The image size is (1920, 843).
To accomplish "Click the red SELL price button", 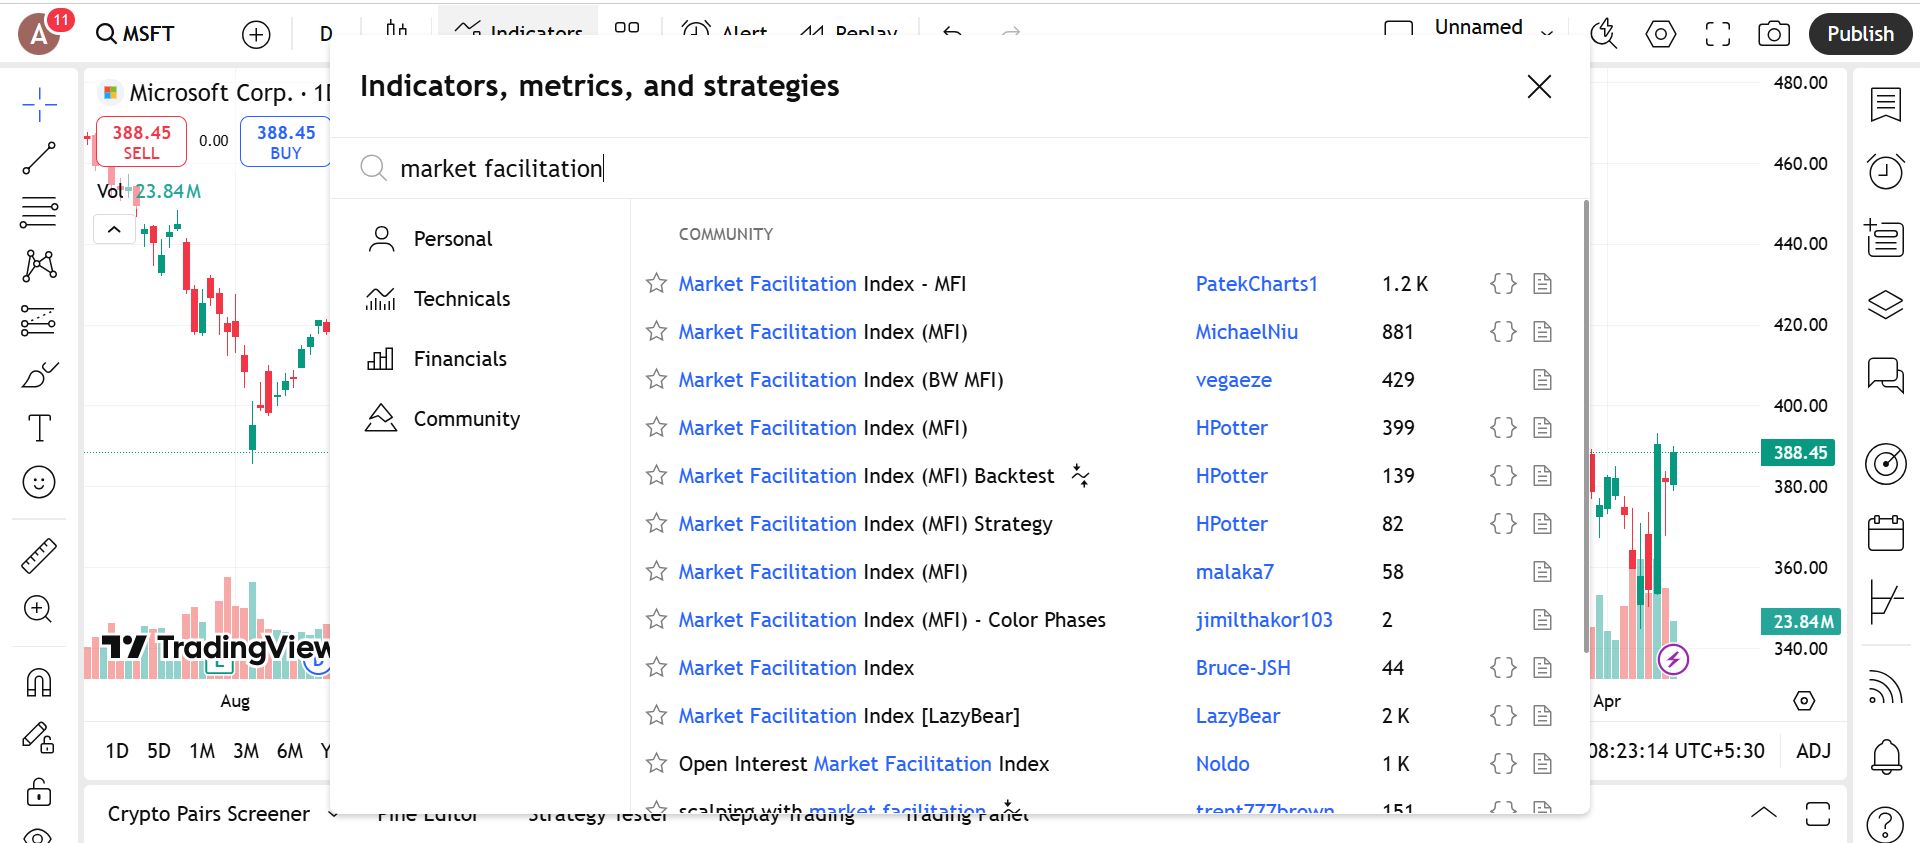I will point(141,142).
